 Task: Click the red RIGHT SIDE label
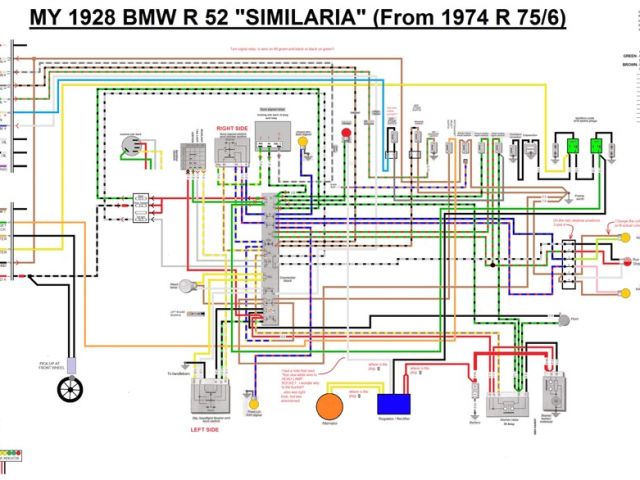pos(231,129)
